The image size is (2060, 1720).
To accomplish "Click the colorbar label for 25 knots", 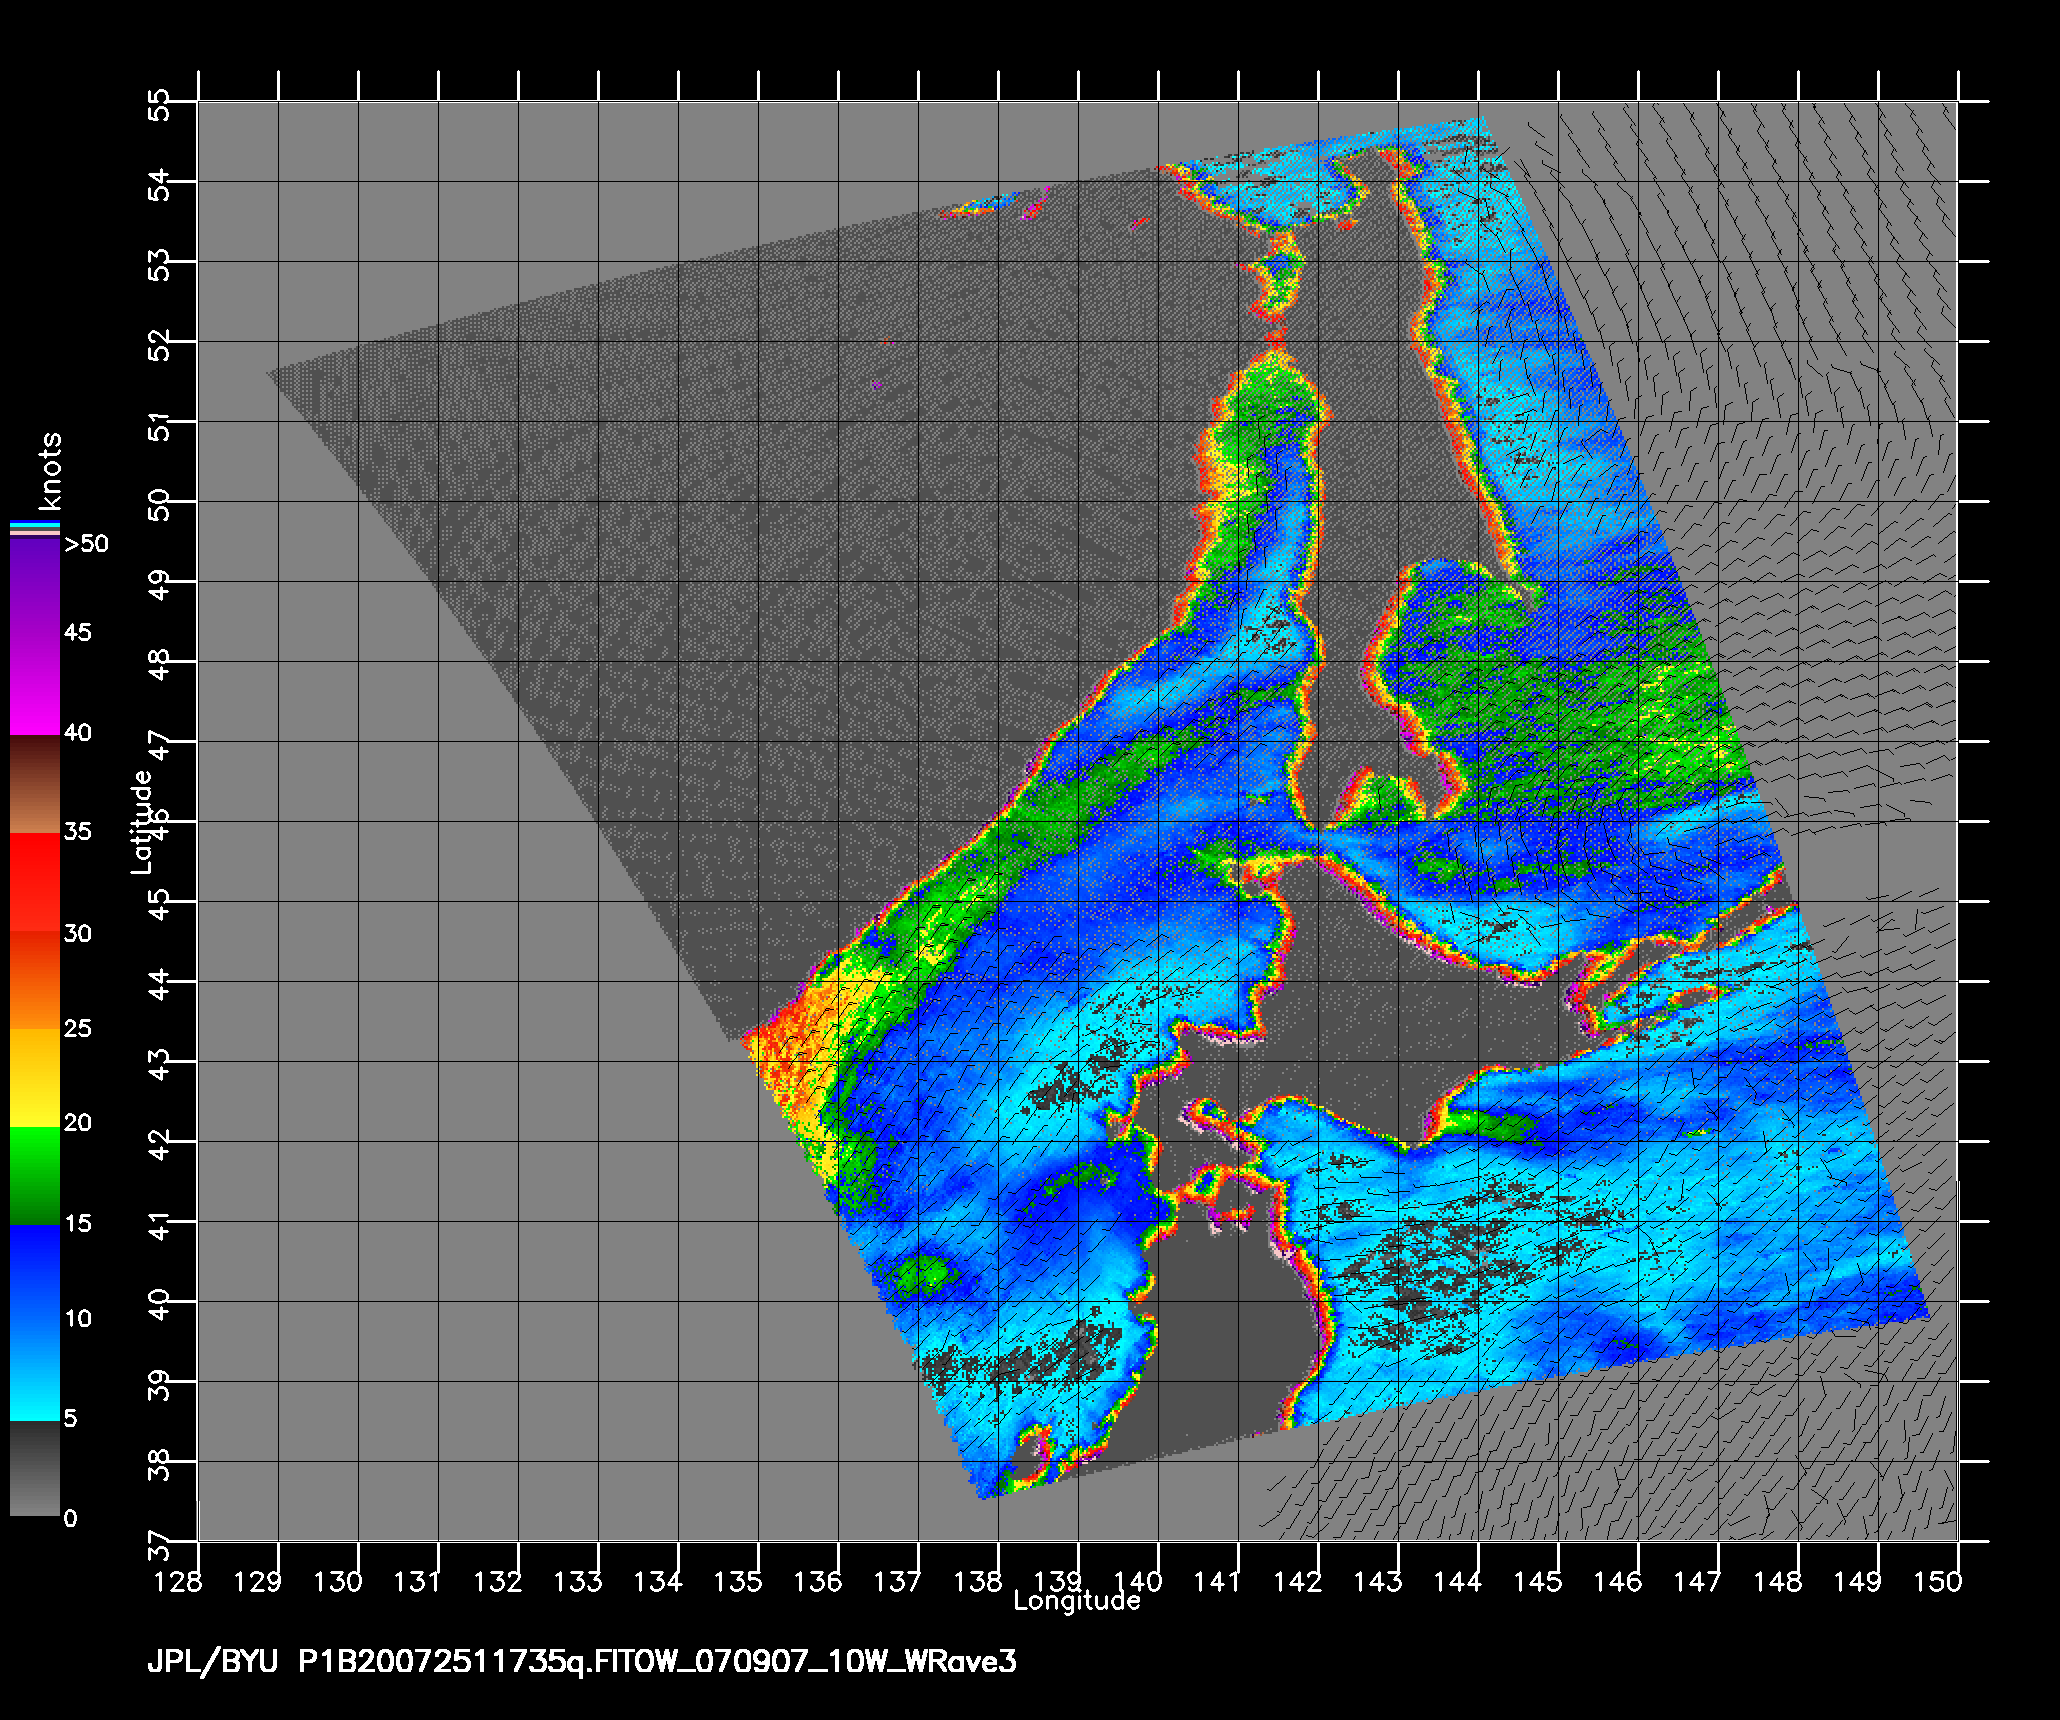I will [78, 1028].
